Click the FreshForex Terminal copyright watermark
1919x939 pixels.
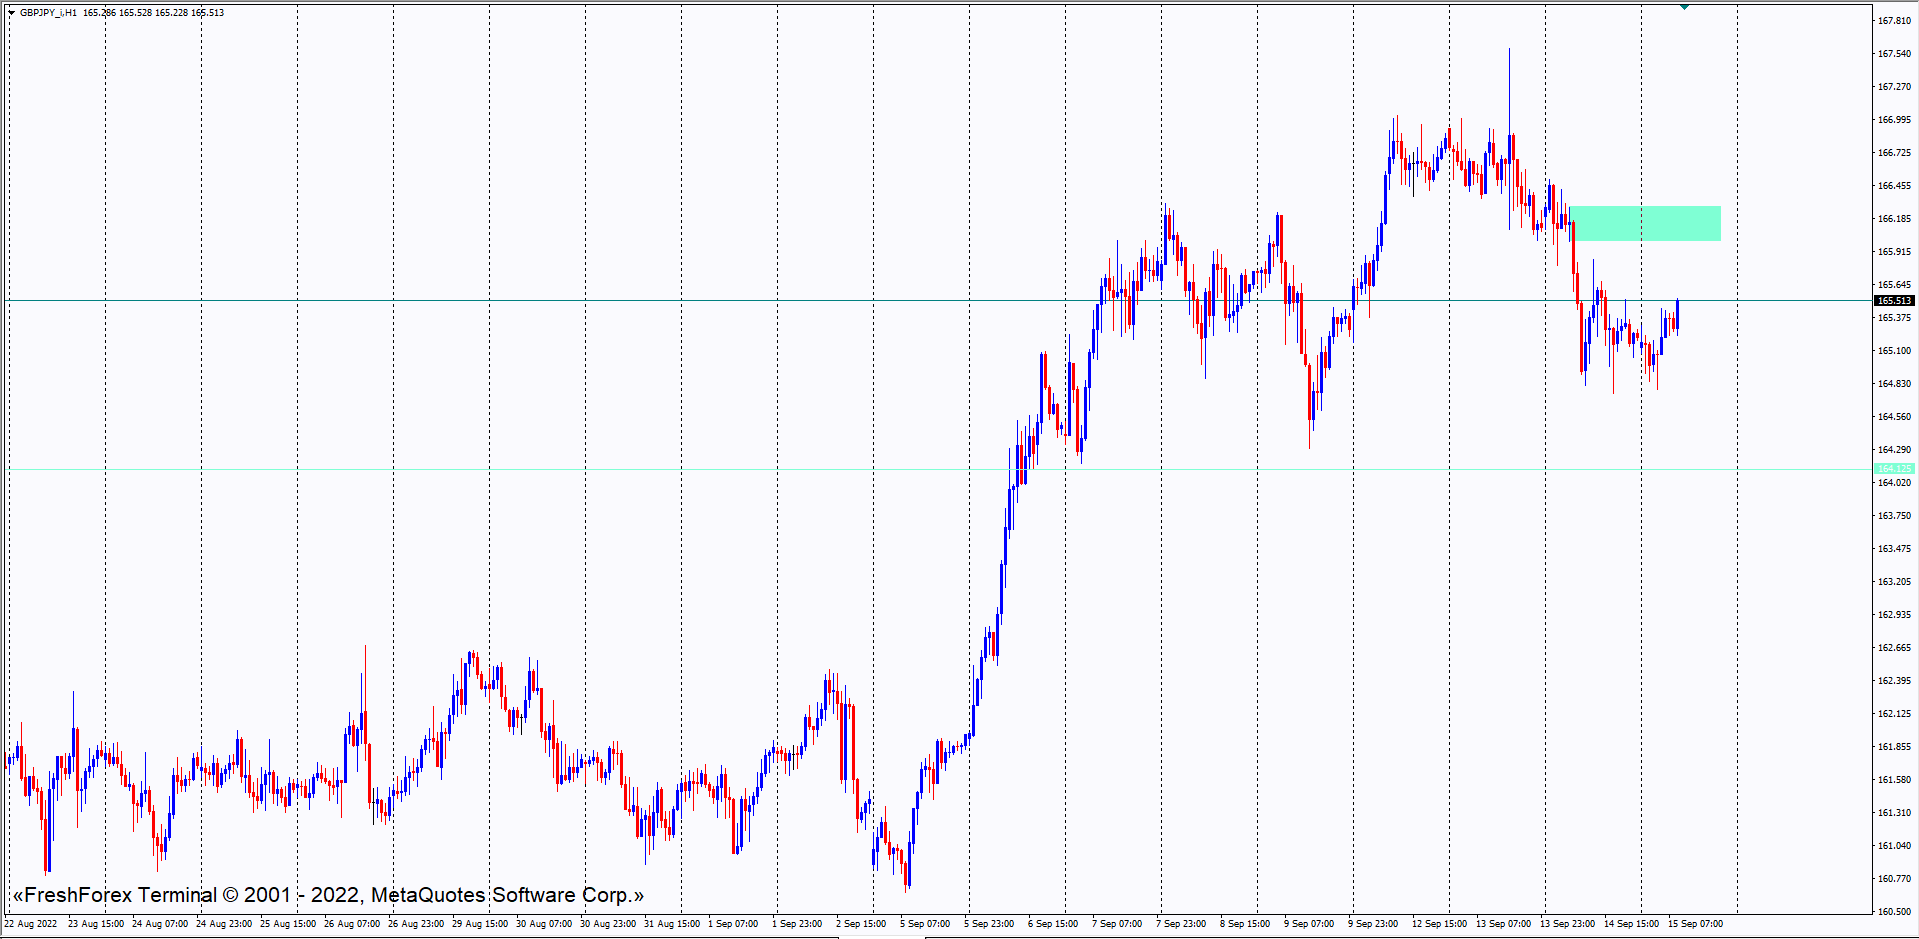328,895
